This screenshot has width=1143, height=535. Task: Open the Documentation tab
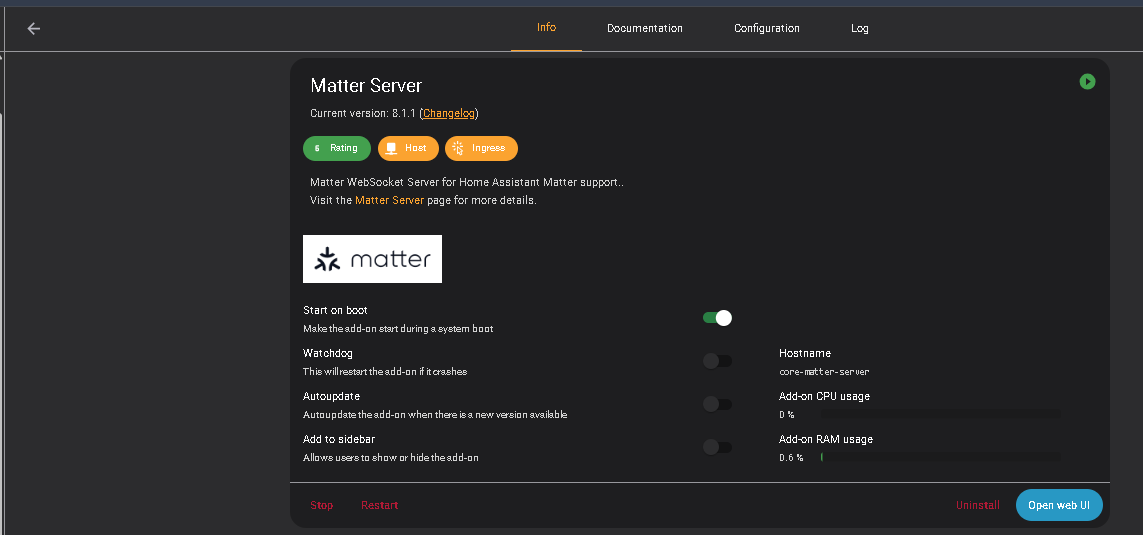(644, 28)
